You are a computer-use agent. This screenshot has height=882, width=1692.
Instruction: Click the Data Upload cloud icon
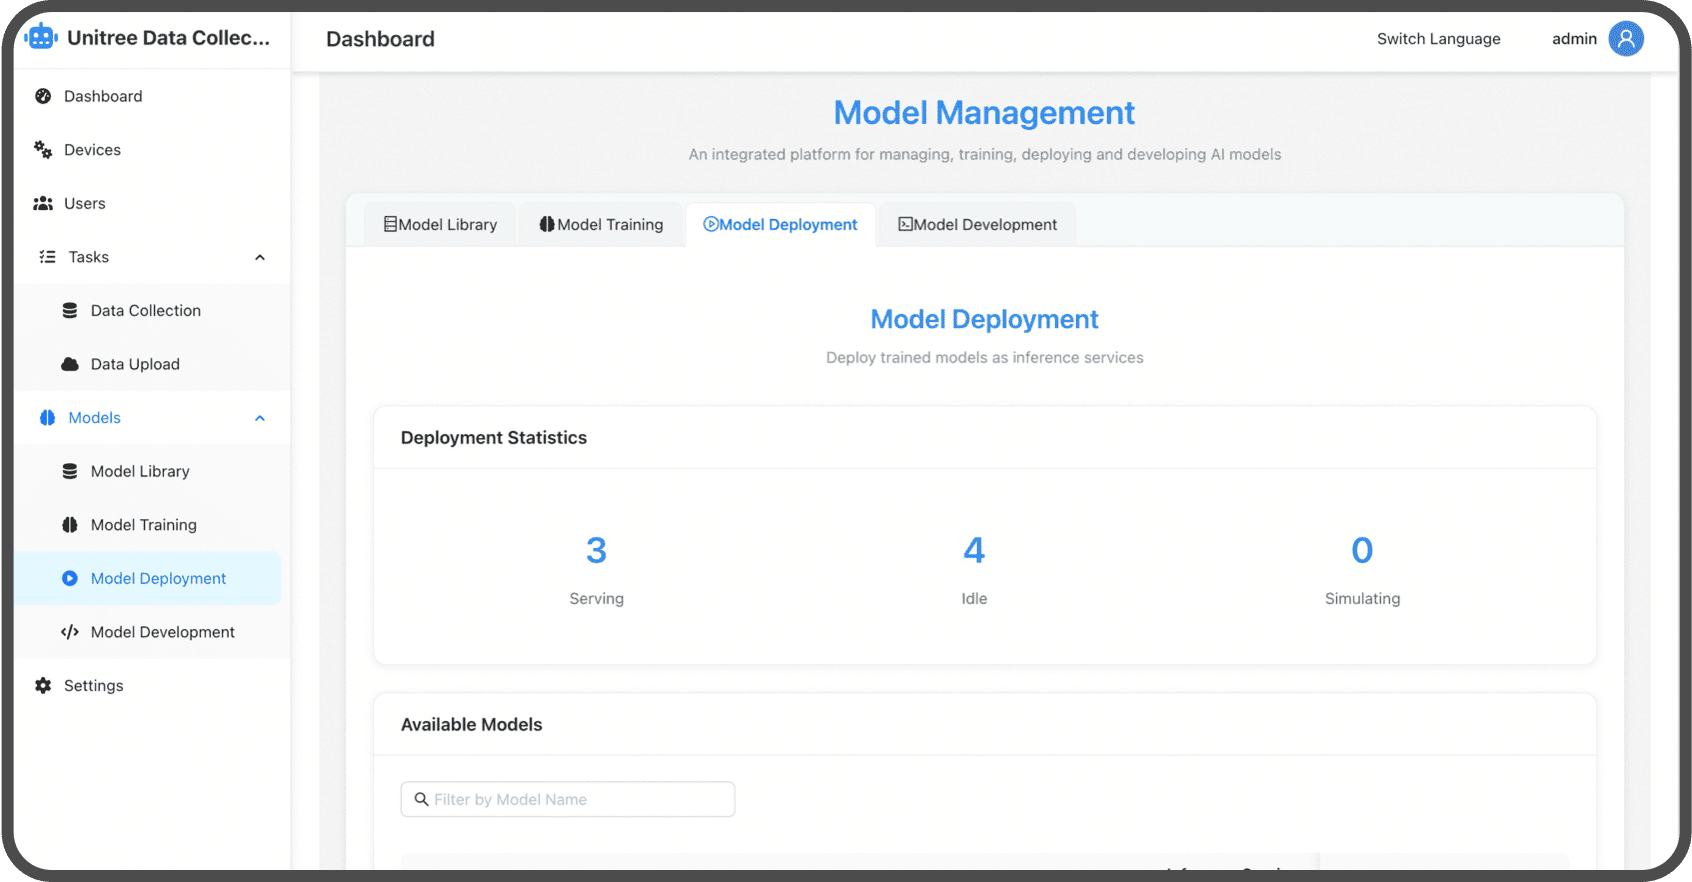pyautogui.click(x=70, y=364)
